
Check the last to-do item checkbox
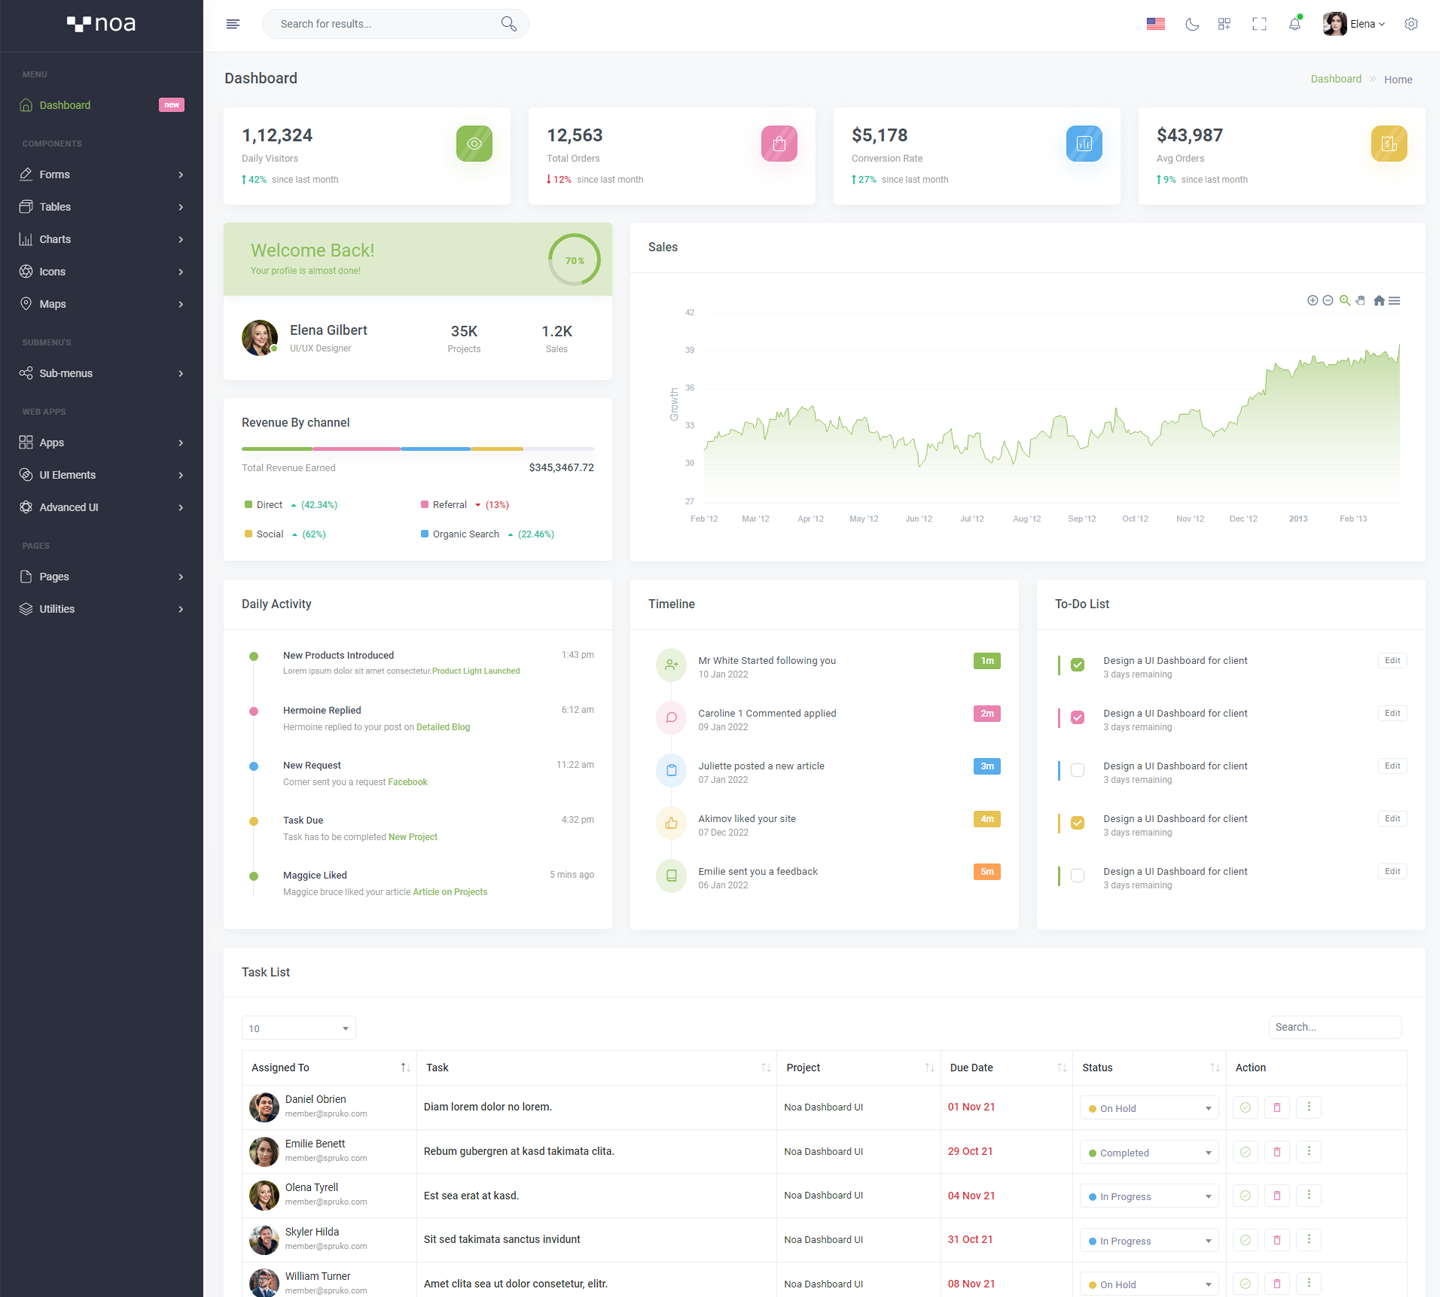click(1078, 876)
